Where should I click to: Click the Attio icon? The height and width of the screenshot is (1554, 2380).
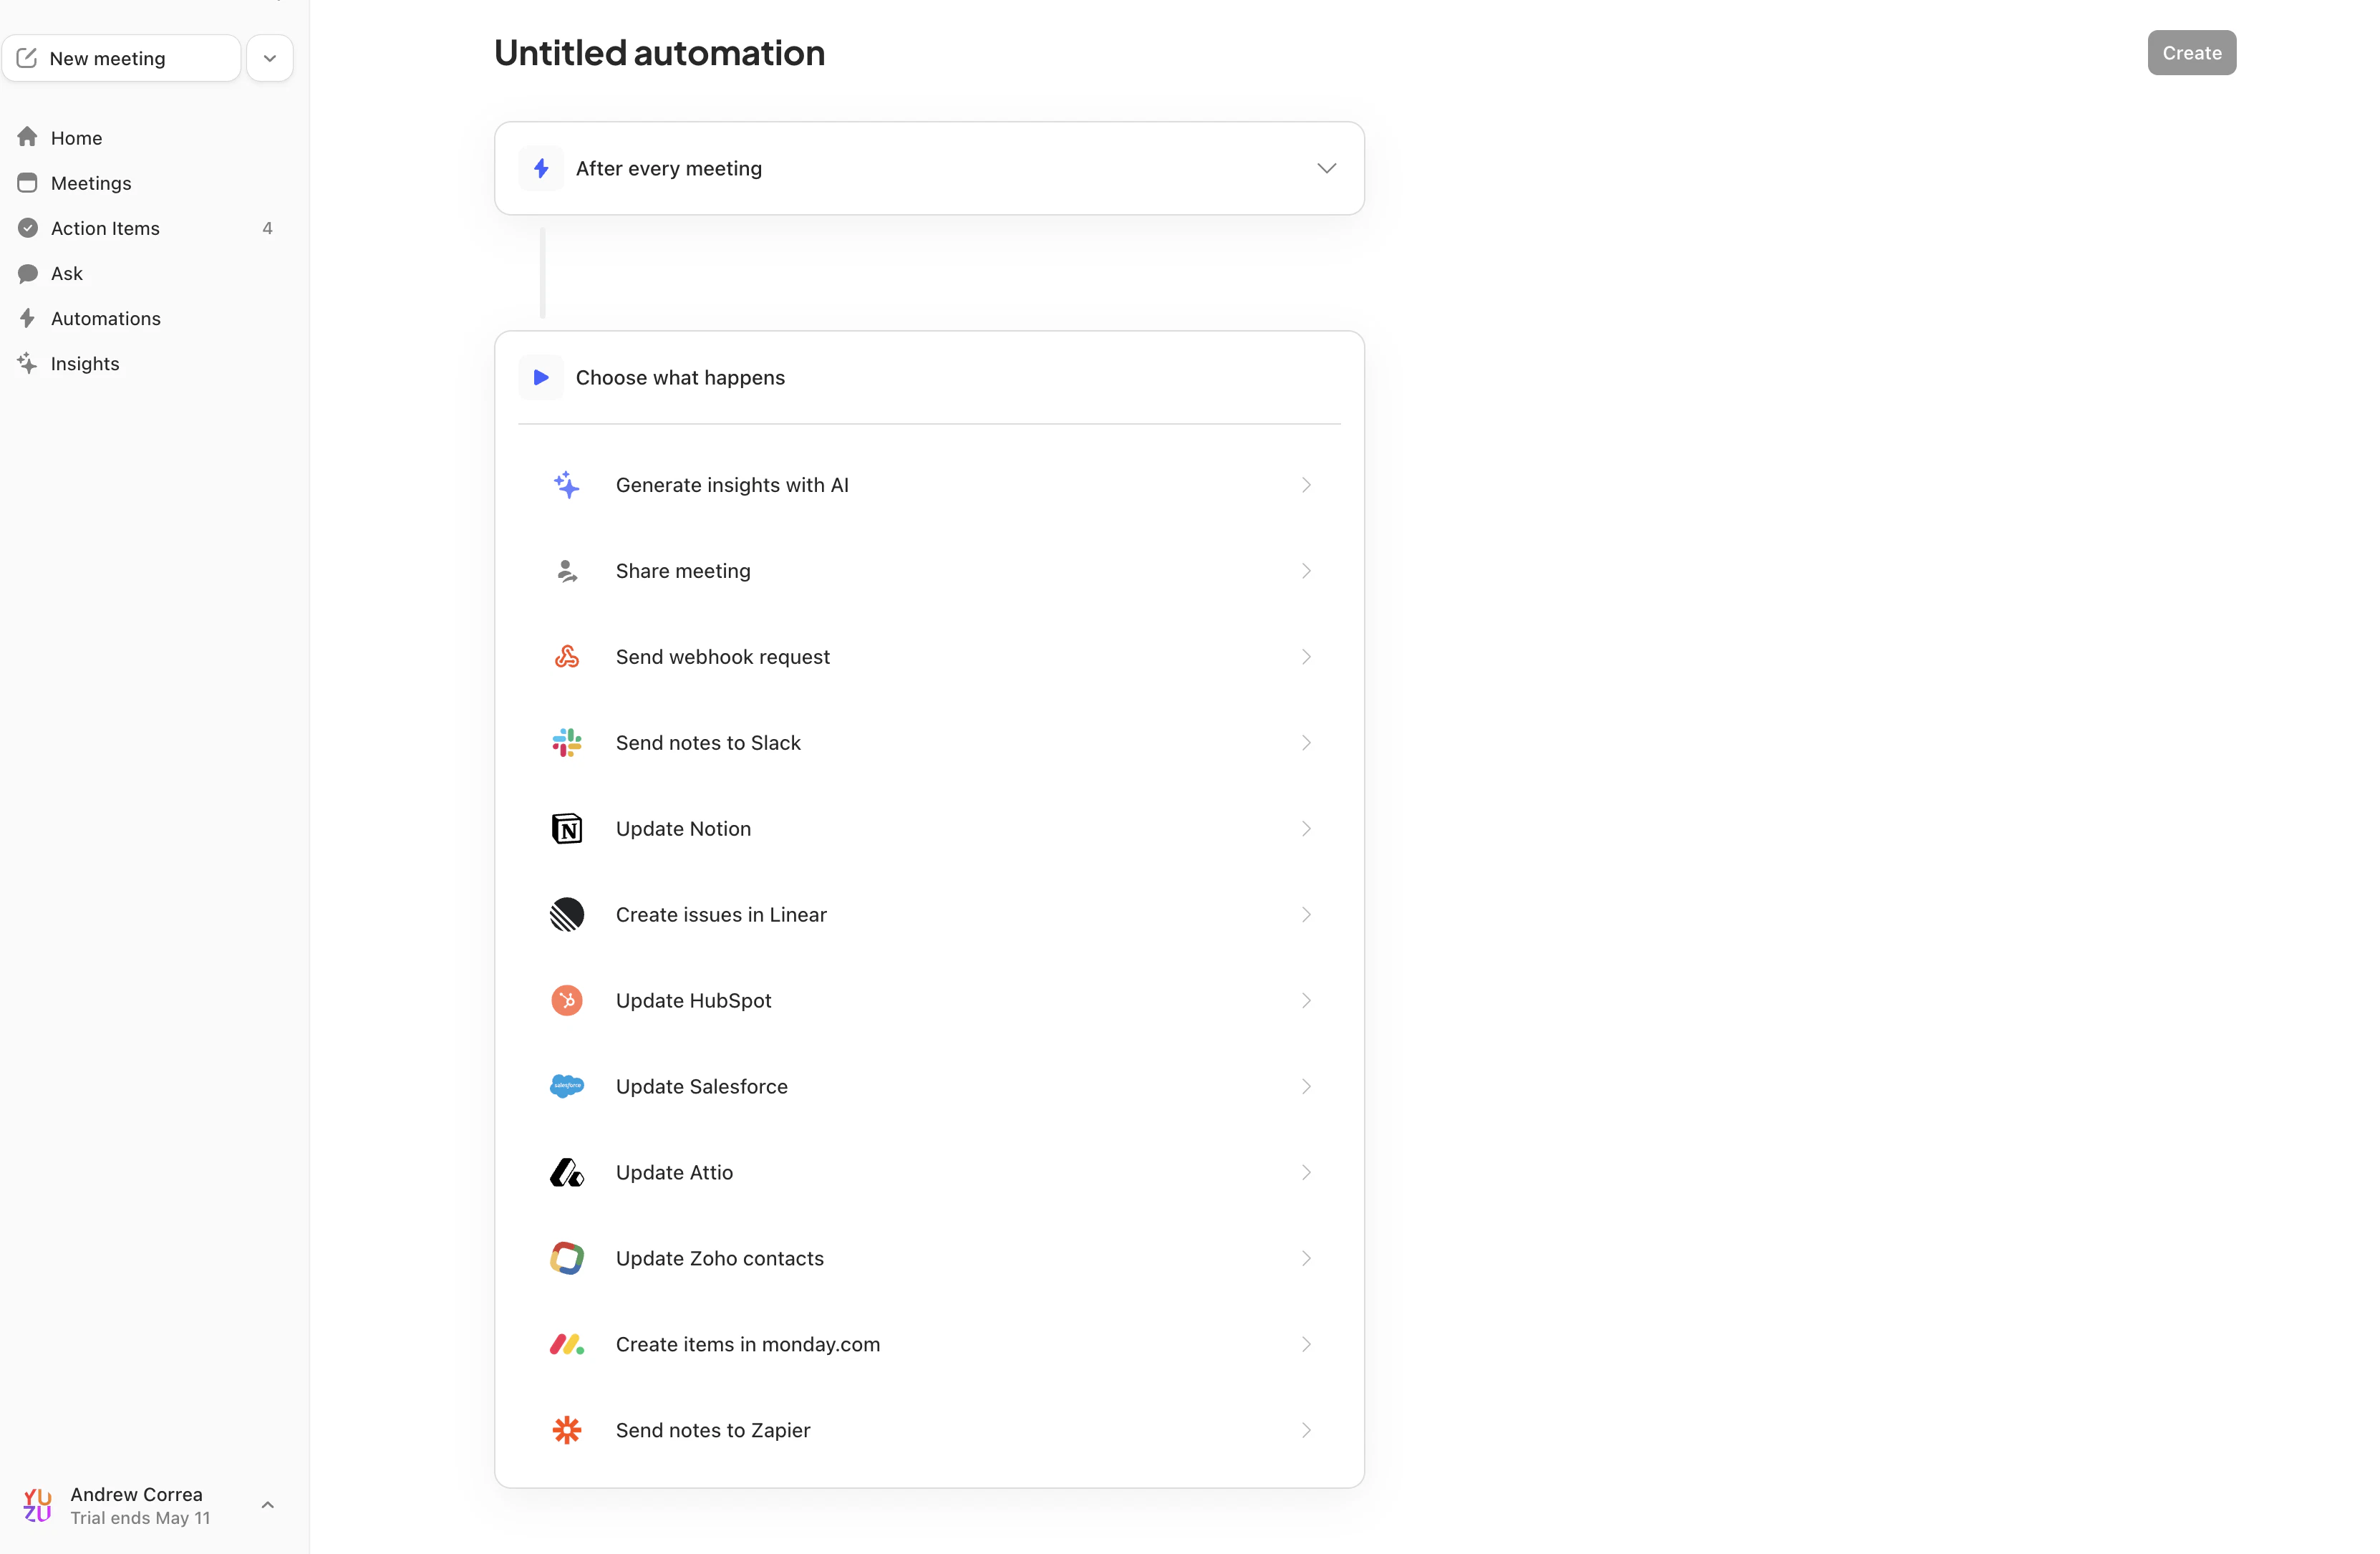tap(566, 1172)
